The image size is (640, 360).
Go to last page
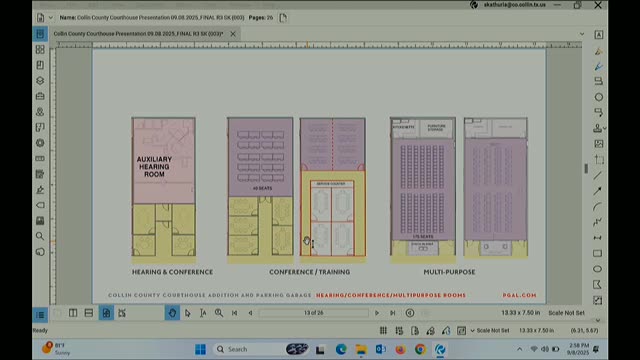(x=392, y=313)
